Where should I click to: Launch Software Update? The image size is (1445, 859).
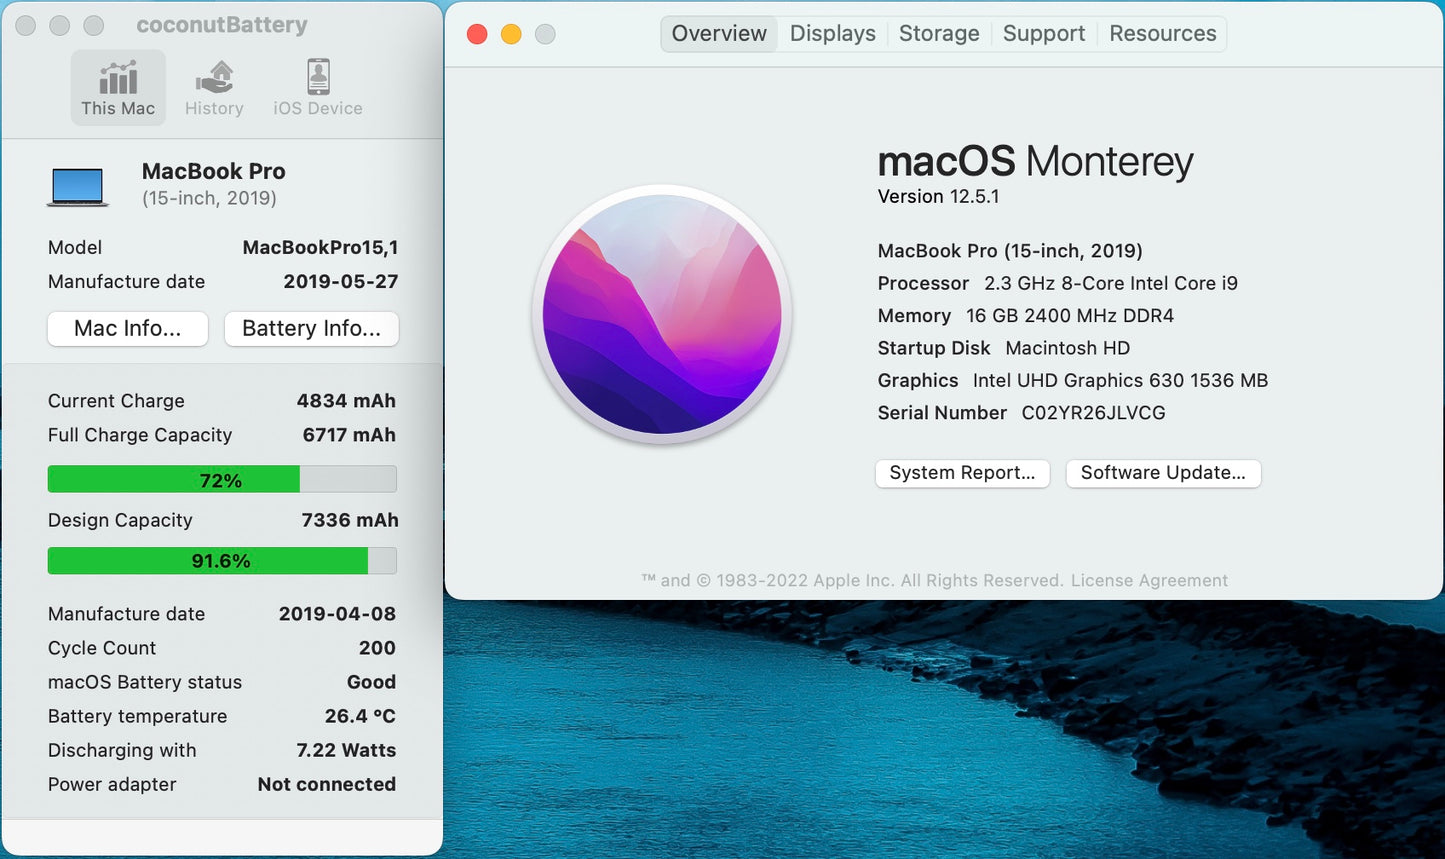point(1163,473)
